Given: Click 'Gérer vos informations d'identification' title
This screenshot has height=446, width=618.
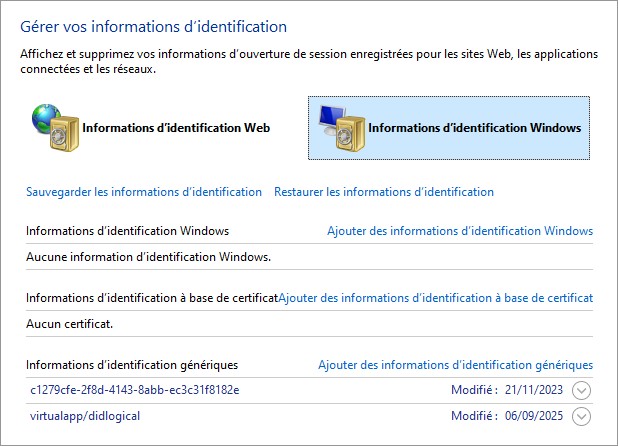Looking at the screenshot, I should coord(154,27).
